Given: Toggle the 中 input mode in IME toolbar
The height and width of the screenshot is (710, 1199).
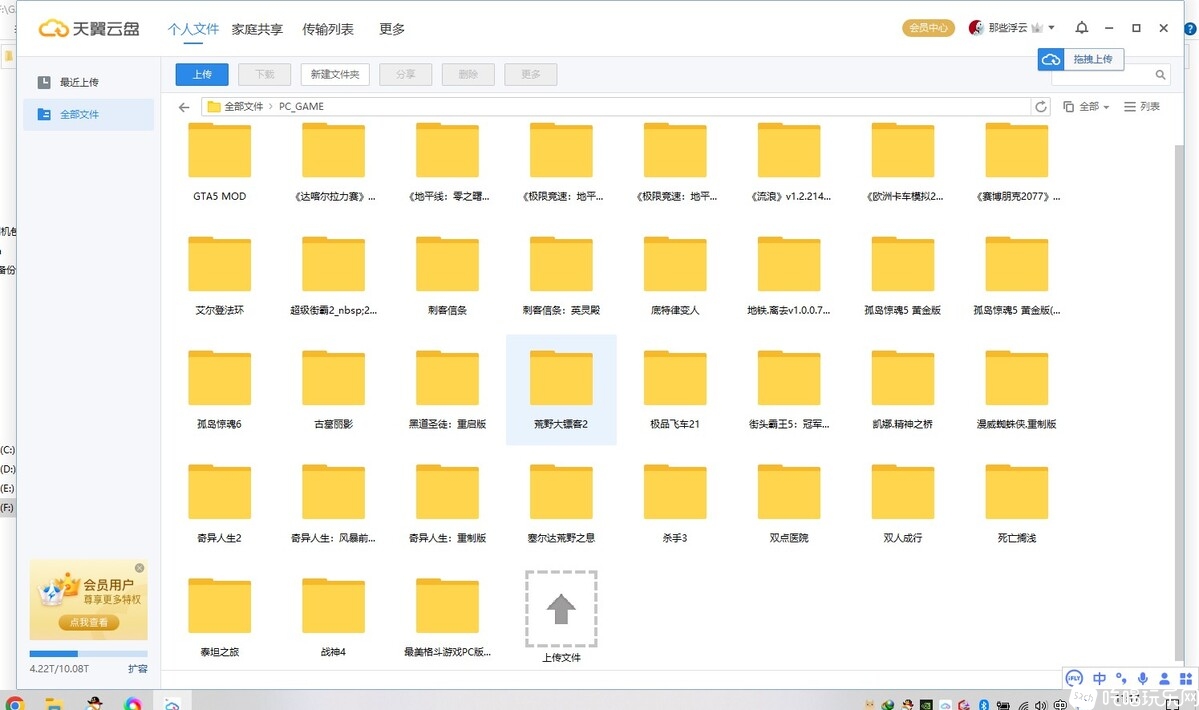Looking at the screenshot, I should [1100, 678].
